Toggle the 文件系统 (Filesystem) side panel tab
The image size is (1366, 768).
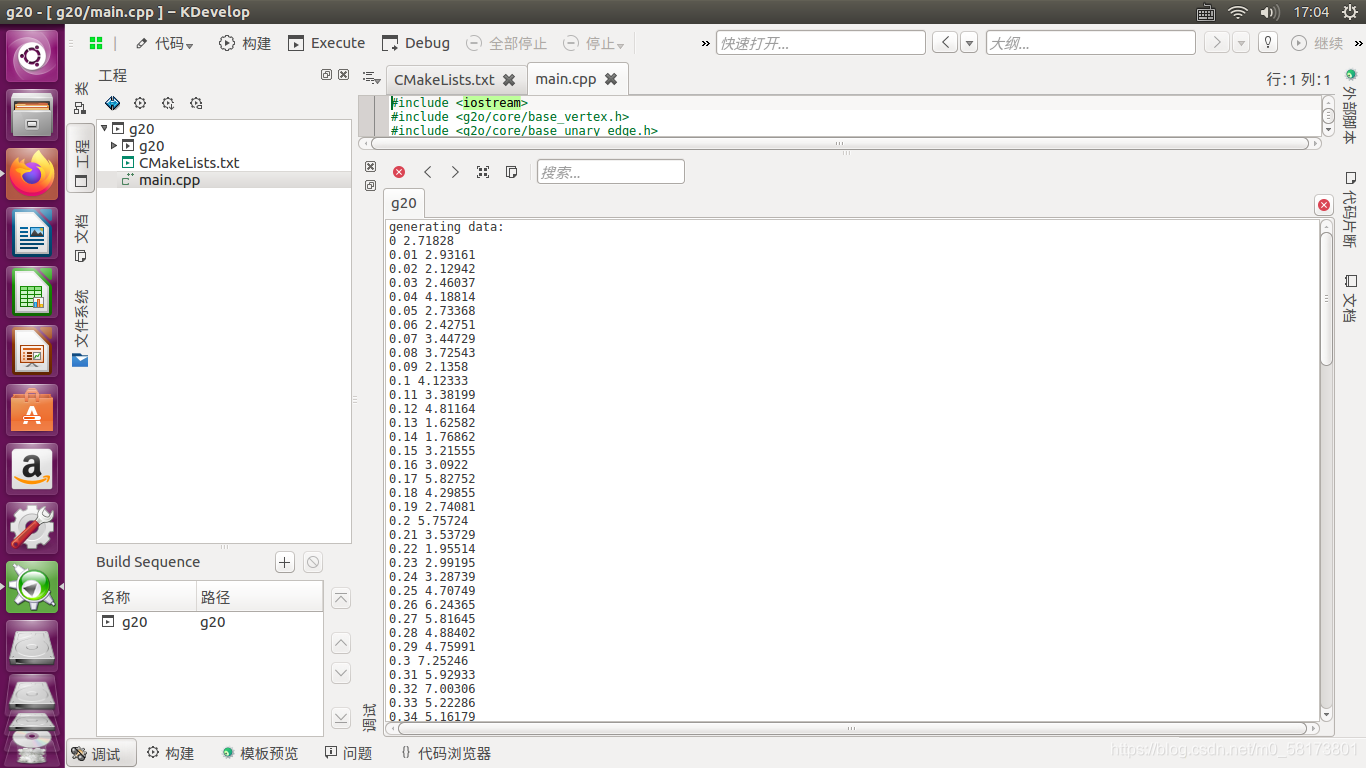coord(81,327)
